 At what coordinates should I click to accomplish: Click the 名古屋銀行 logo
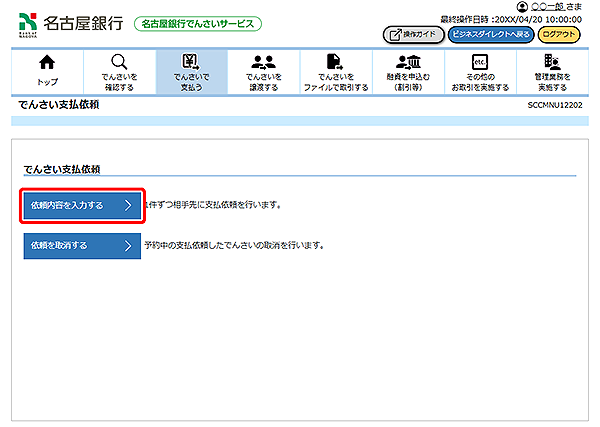point(69,23)
